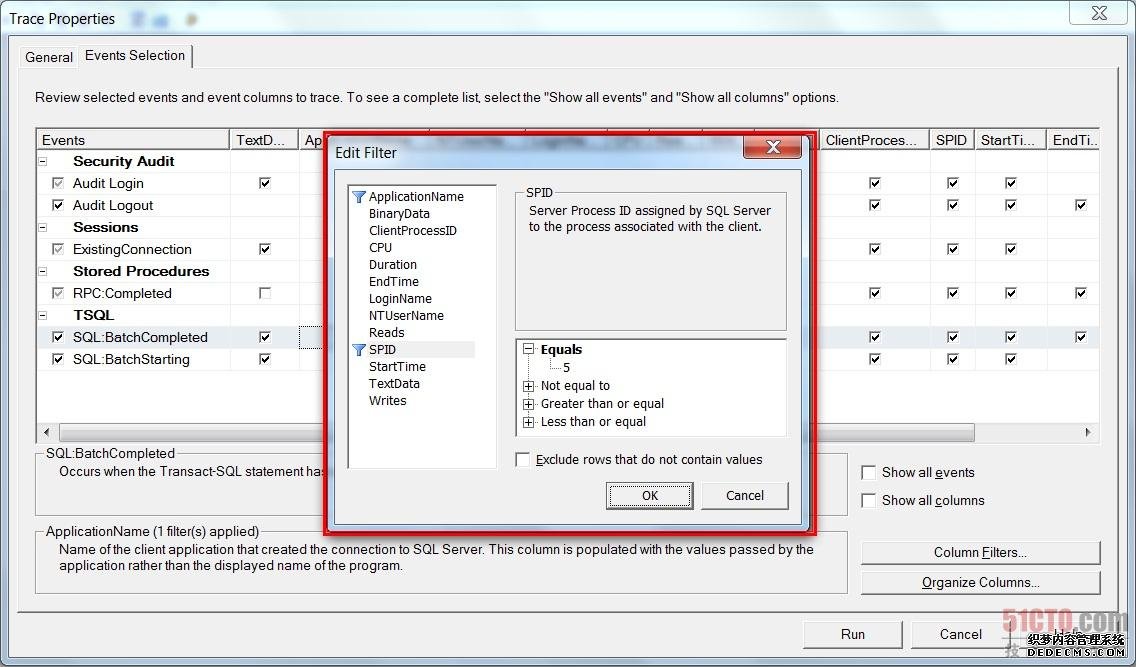Expand Greater than or equal node
Screen dimensions: 1136x667
[x=528, y=404]
